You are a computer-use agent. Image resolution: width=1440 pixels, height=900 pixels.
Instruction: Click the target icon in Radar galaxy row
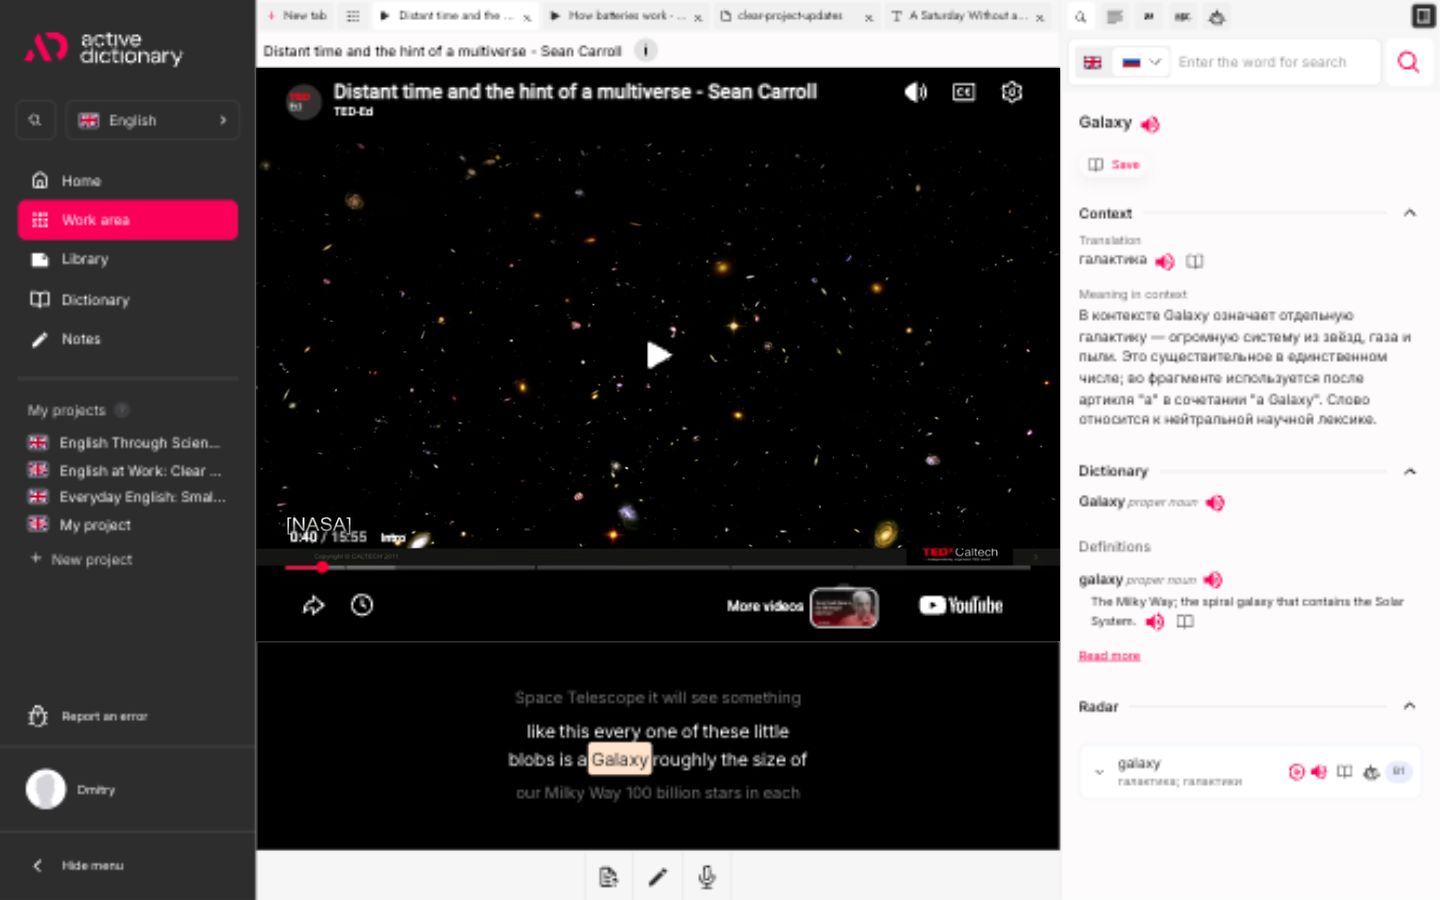[x=1296, y=772]
